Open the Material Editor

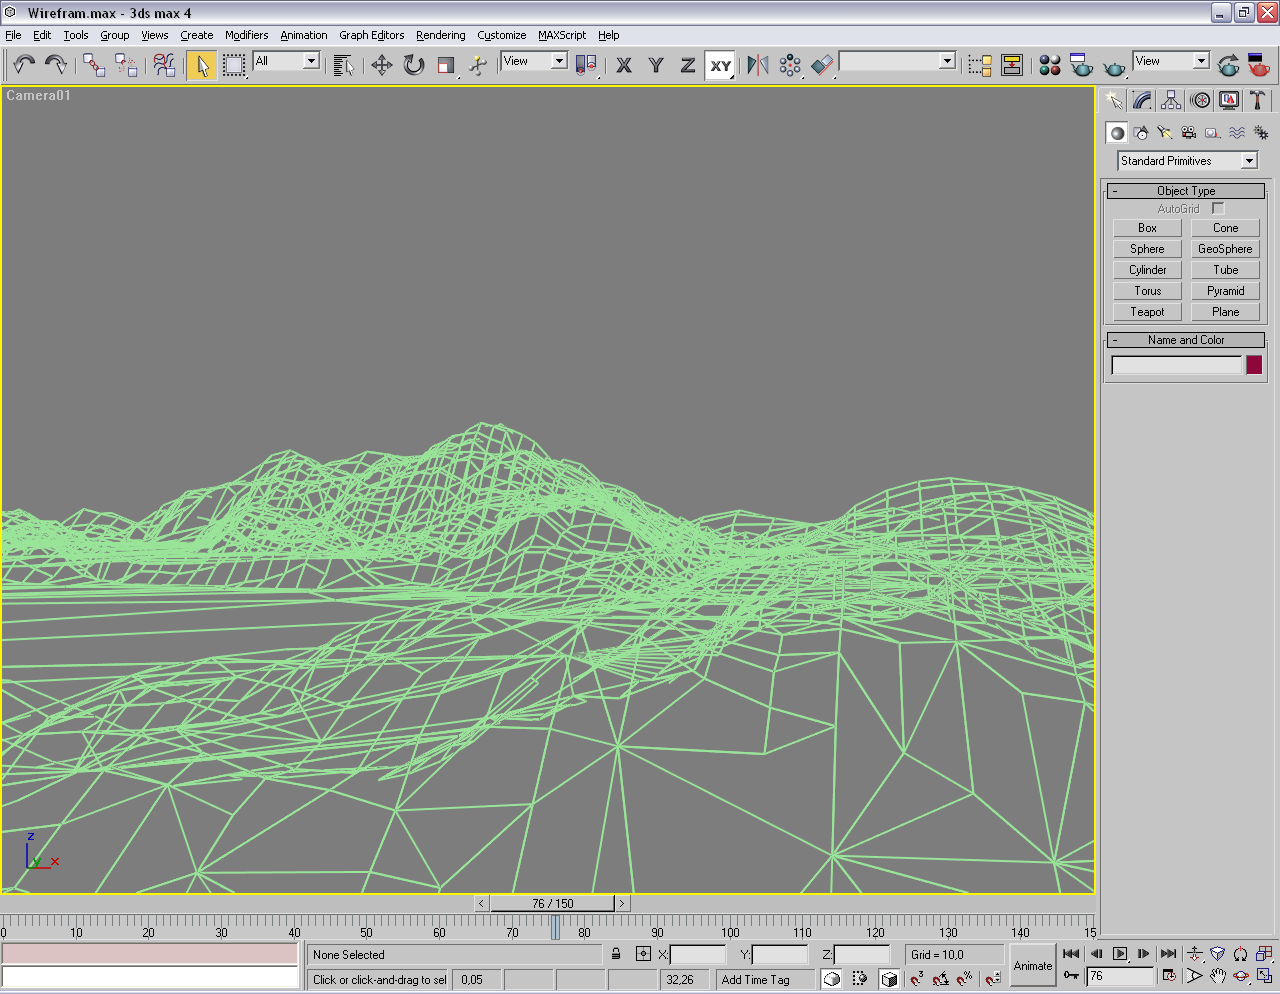point(1049,65)
